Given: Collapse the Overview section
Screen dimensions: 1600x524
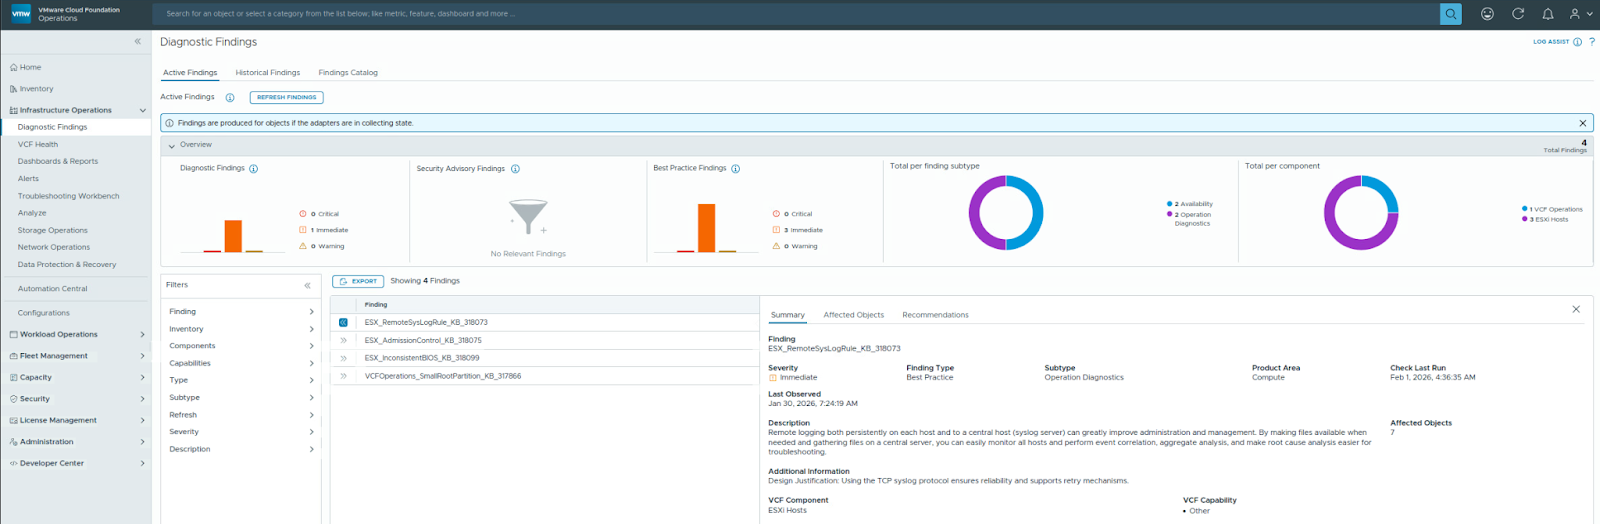Looking at the screenshot, I should (172, 145).
